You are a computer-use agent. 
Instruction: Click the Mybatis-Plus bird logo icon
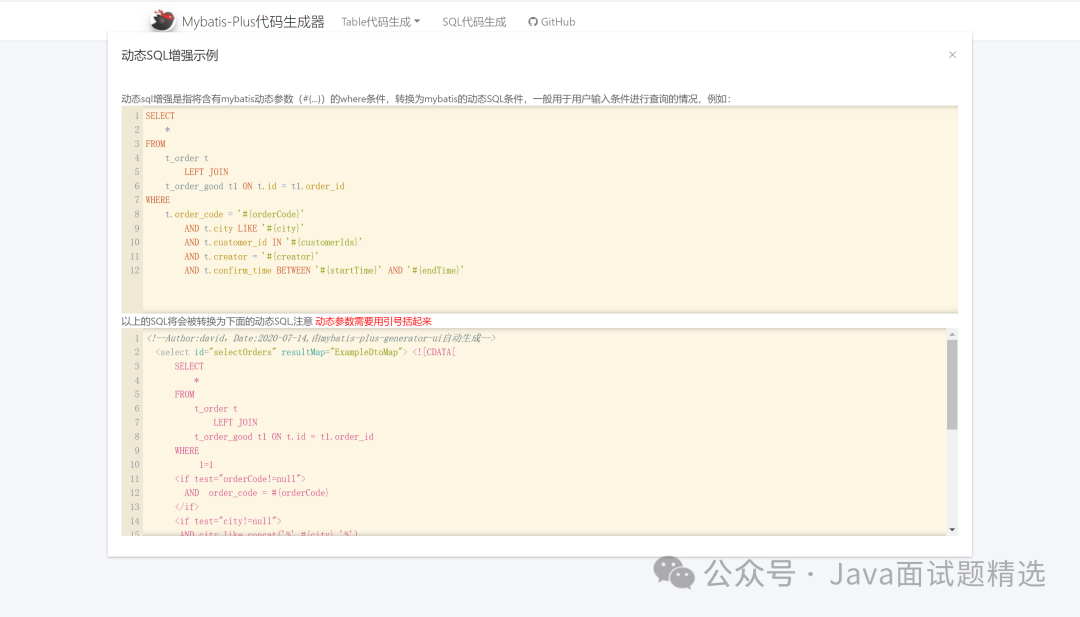click(x=162, y=19)
